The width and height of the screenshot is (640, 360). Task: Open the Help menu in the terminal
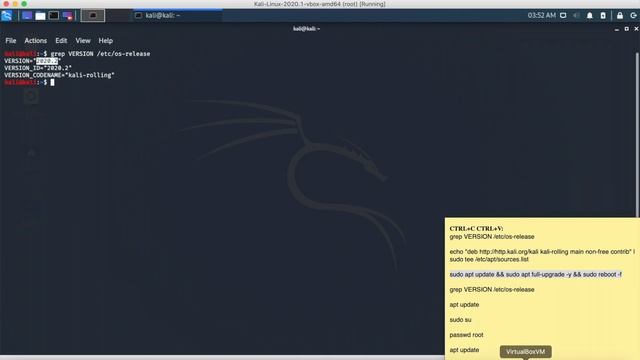pos(106,41)
